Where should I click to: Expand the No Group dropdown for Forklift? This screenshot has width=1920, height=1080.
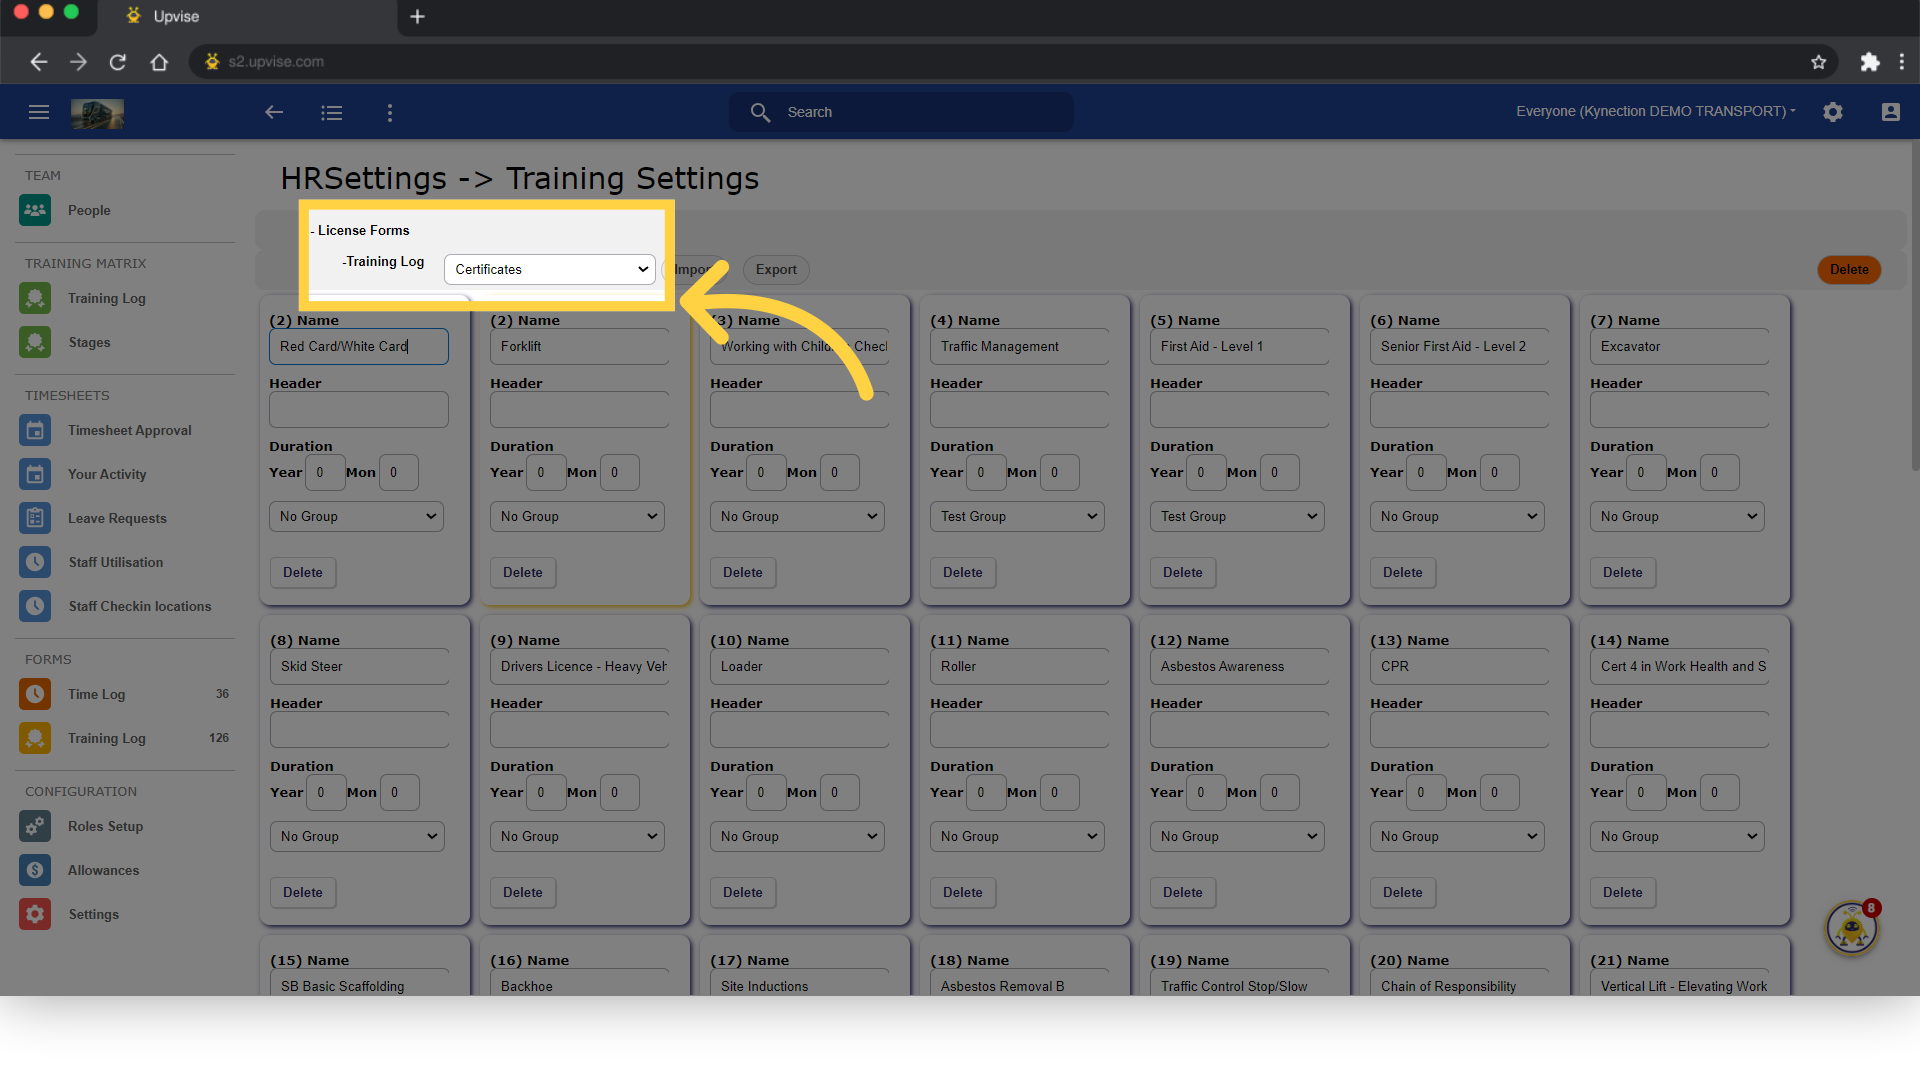(x=577, y=516)
